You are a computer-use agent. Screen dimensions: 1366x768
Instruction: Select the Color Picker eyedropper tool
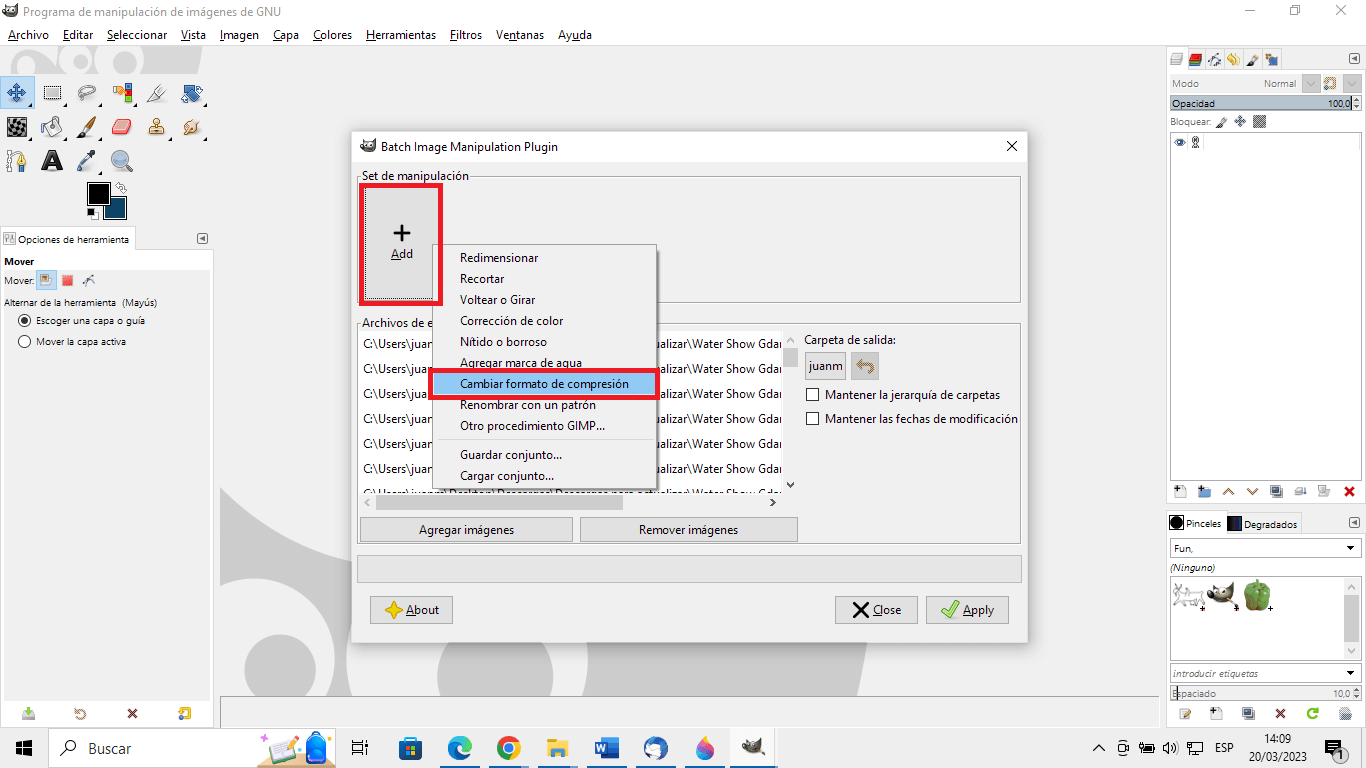click(87, 160)
